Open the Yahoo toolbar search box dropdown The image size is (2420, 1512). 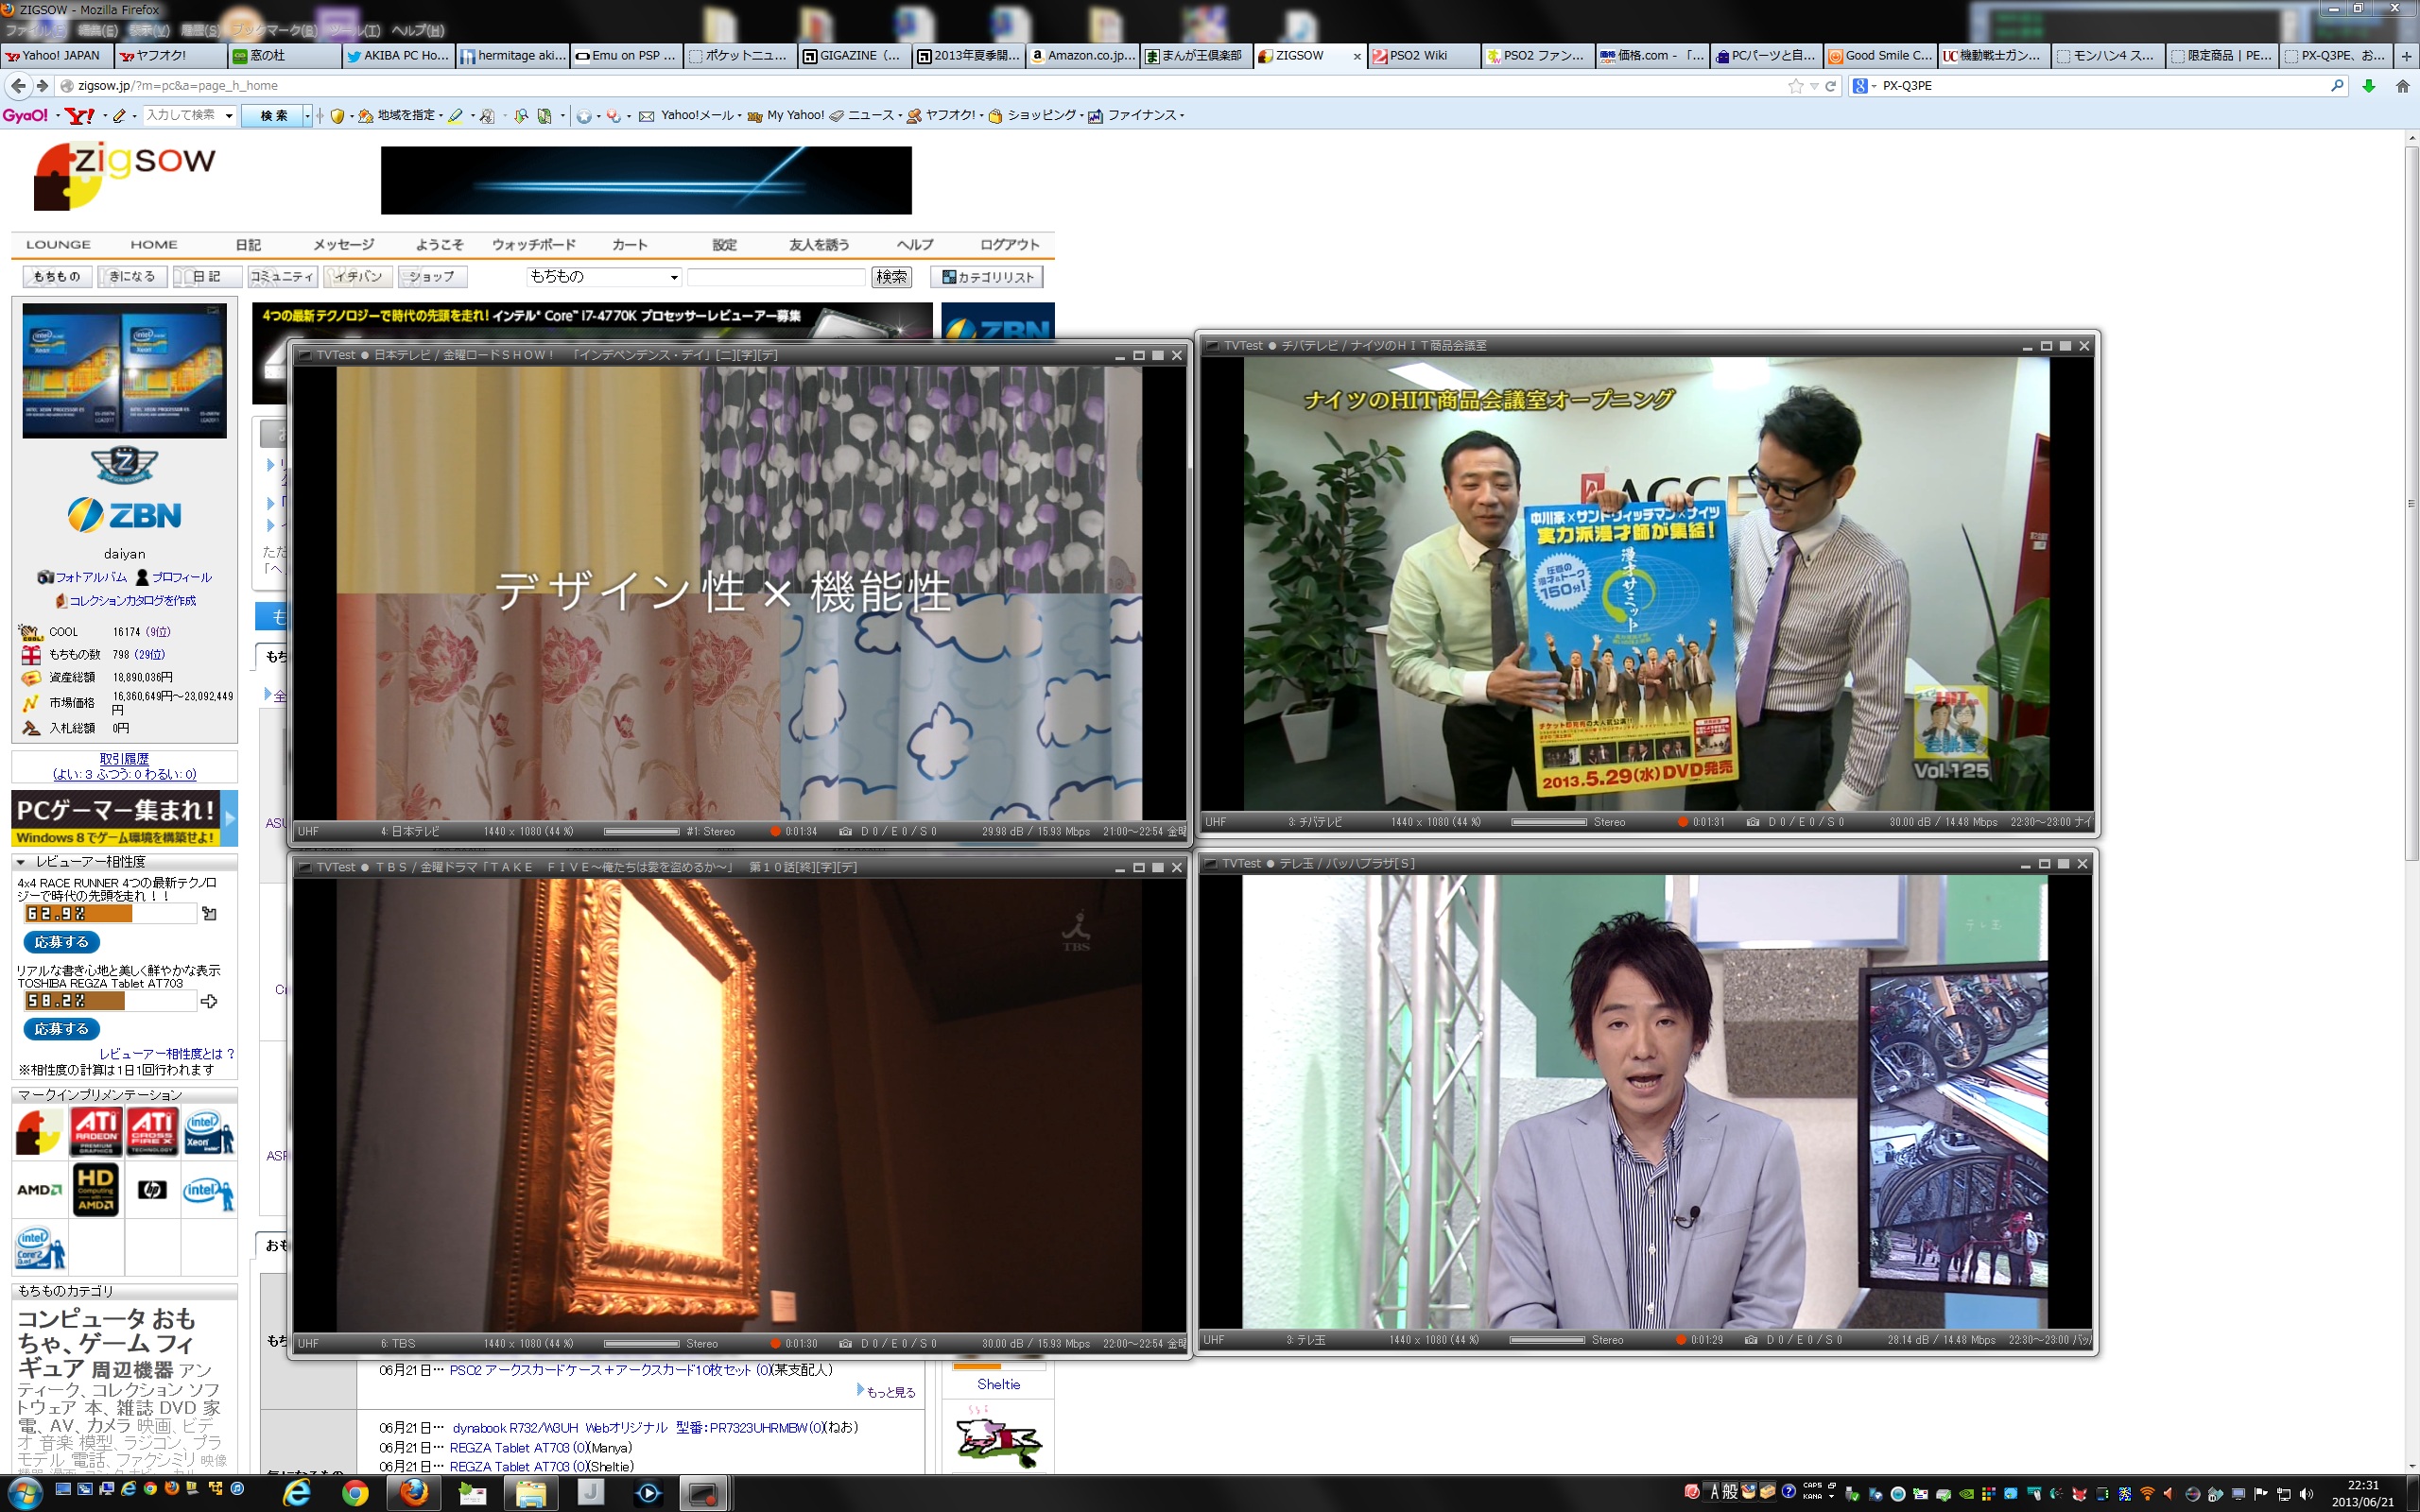click(229, 116)
